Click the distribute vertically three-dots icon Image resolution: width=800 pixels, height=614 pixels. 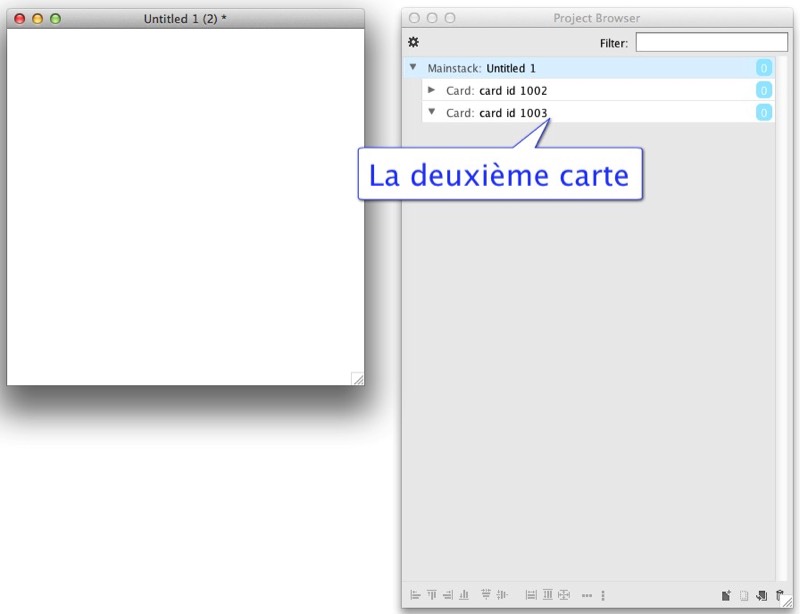point(603,595)
